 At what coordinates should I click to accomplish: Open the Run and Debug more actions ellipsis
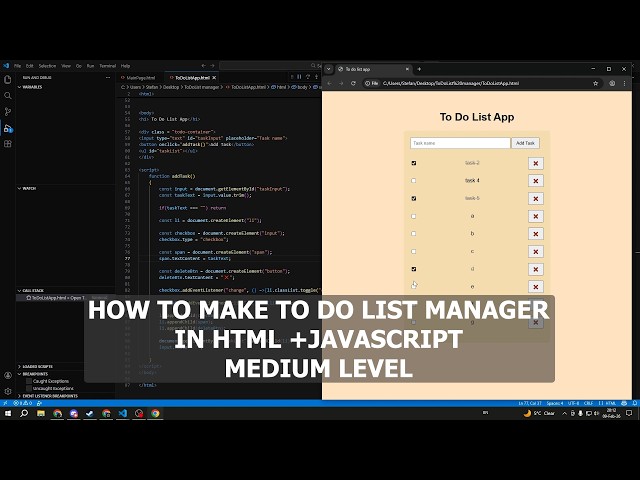tap(108, 78)
